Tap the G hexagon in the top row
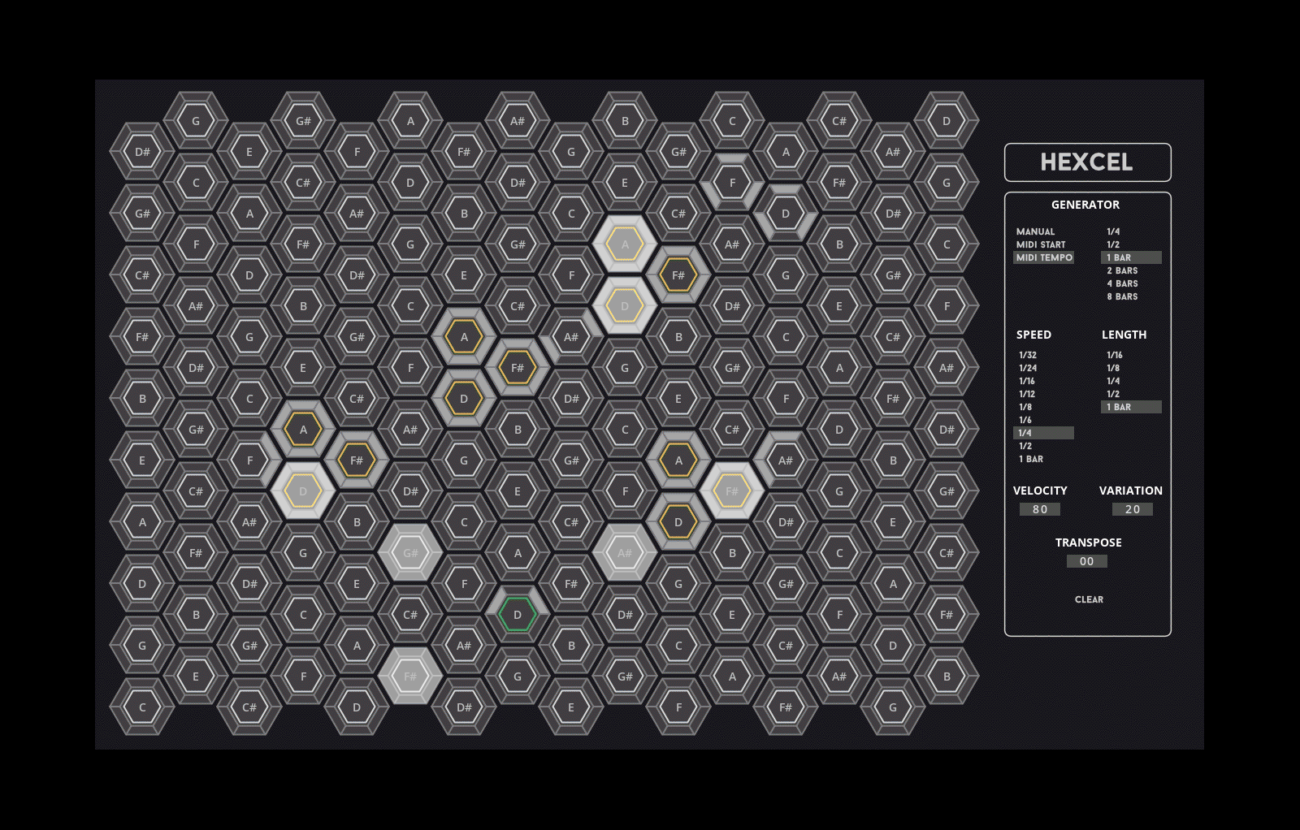1300x830 pixels. click(195, 121)
